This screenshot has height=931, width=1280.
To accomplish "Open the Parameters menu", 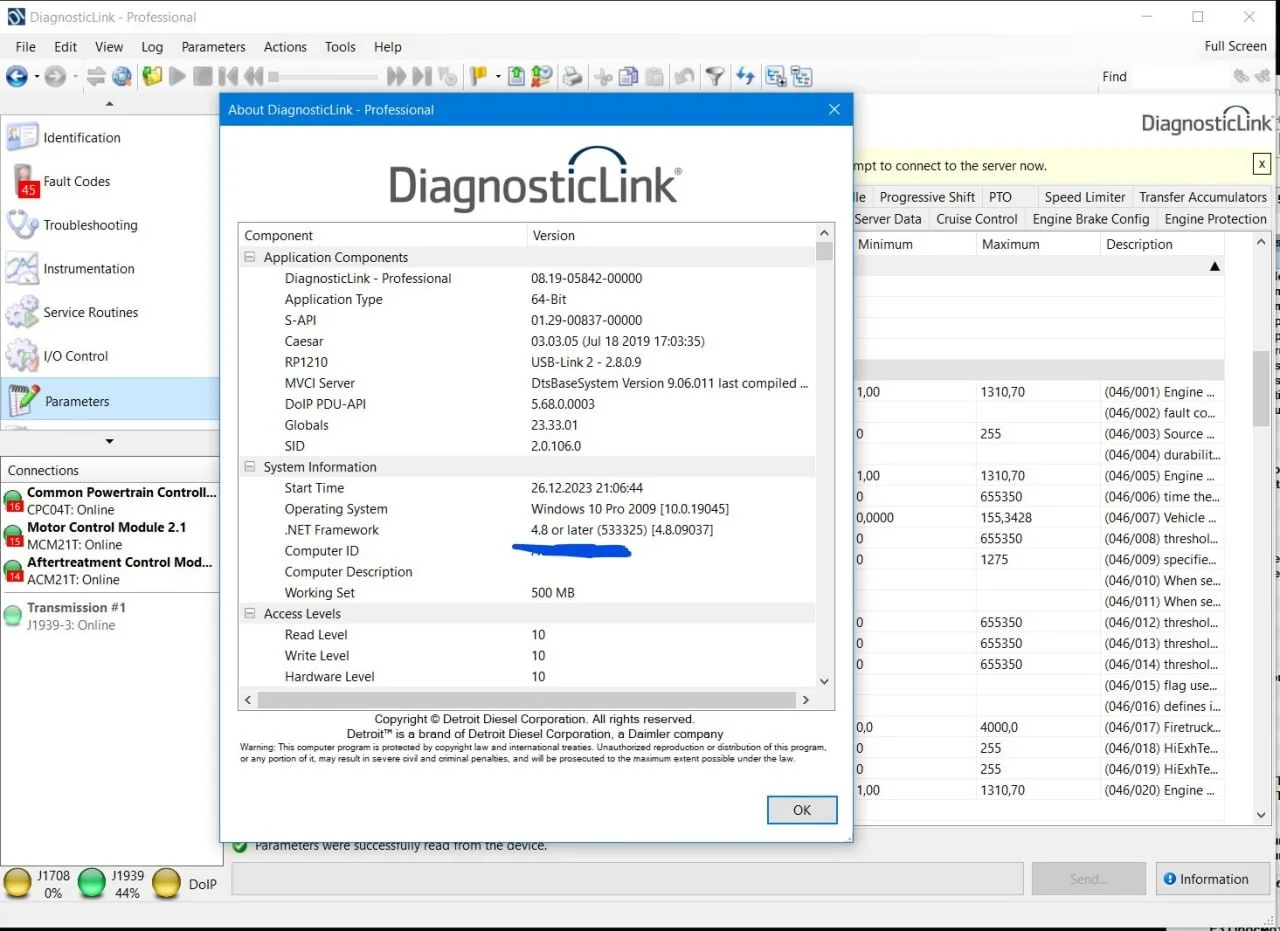I will click(213, 47).
